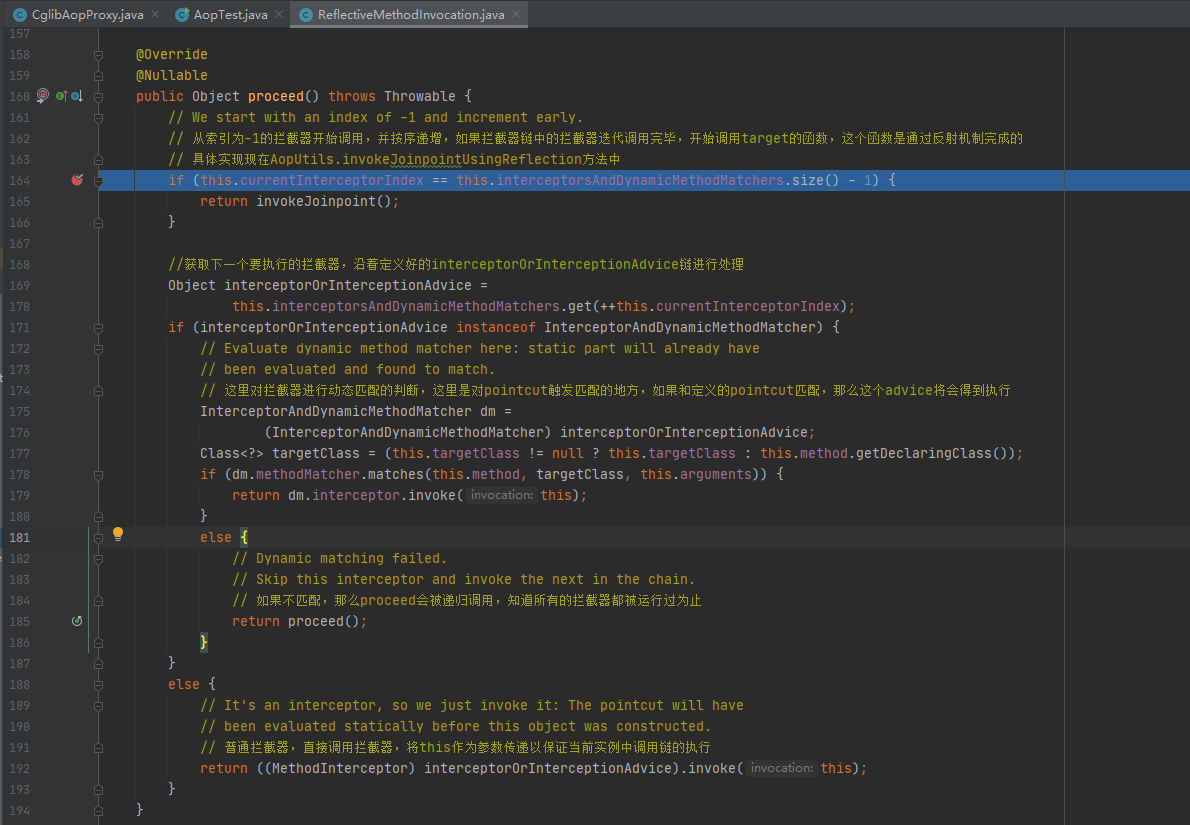Click the green implements-method gutter icon
Viewport: 1190px width, 825px height.
coord(61,96)
